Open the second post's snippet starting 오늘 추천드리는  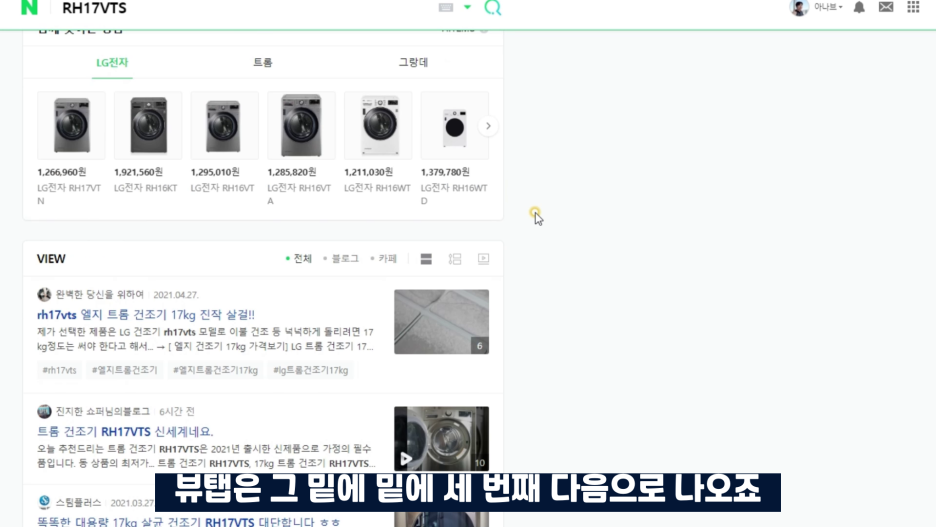[x=205, y=456]
